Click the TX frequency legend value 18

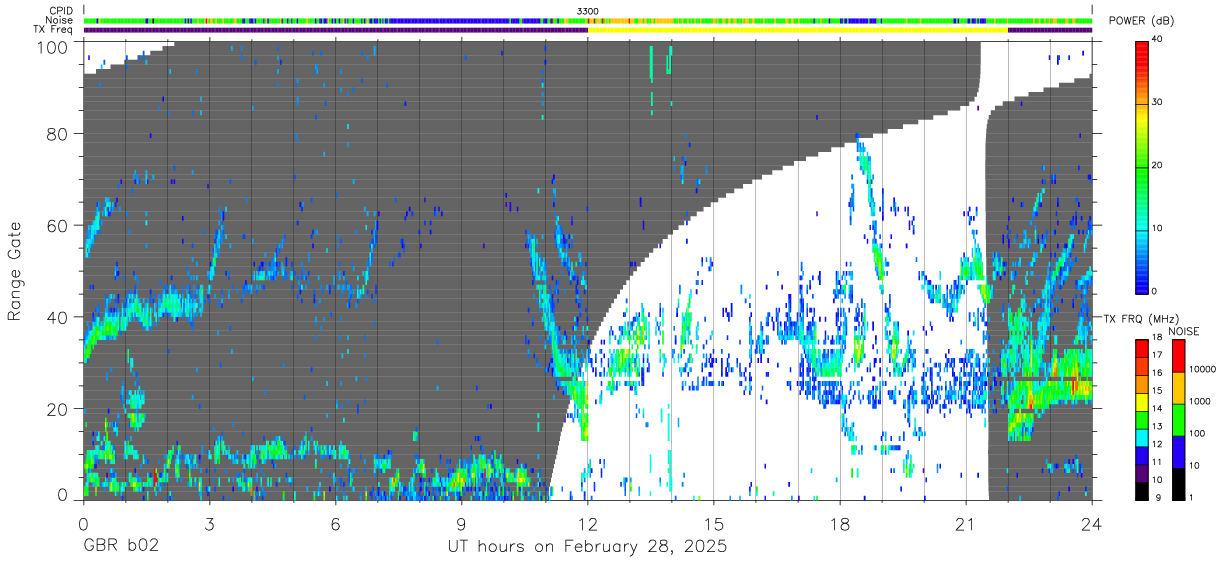coord(1157,339)
